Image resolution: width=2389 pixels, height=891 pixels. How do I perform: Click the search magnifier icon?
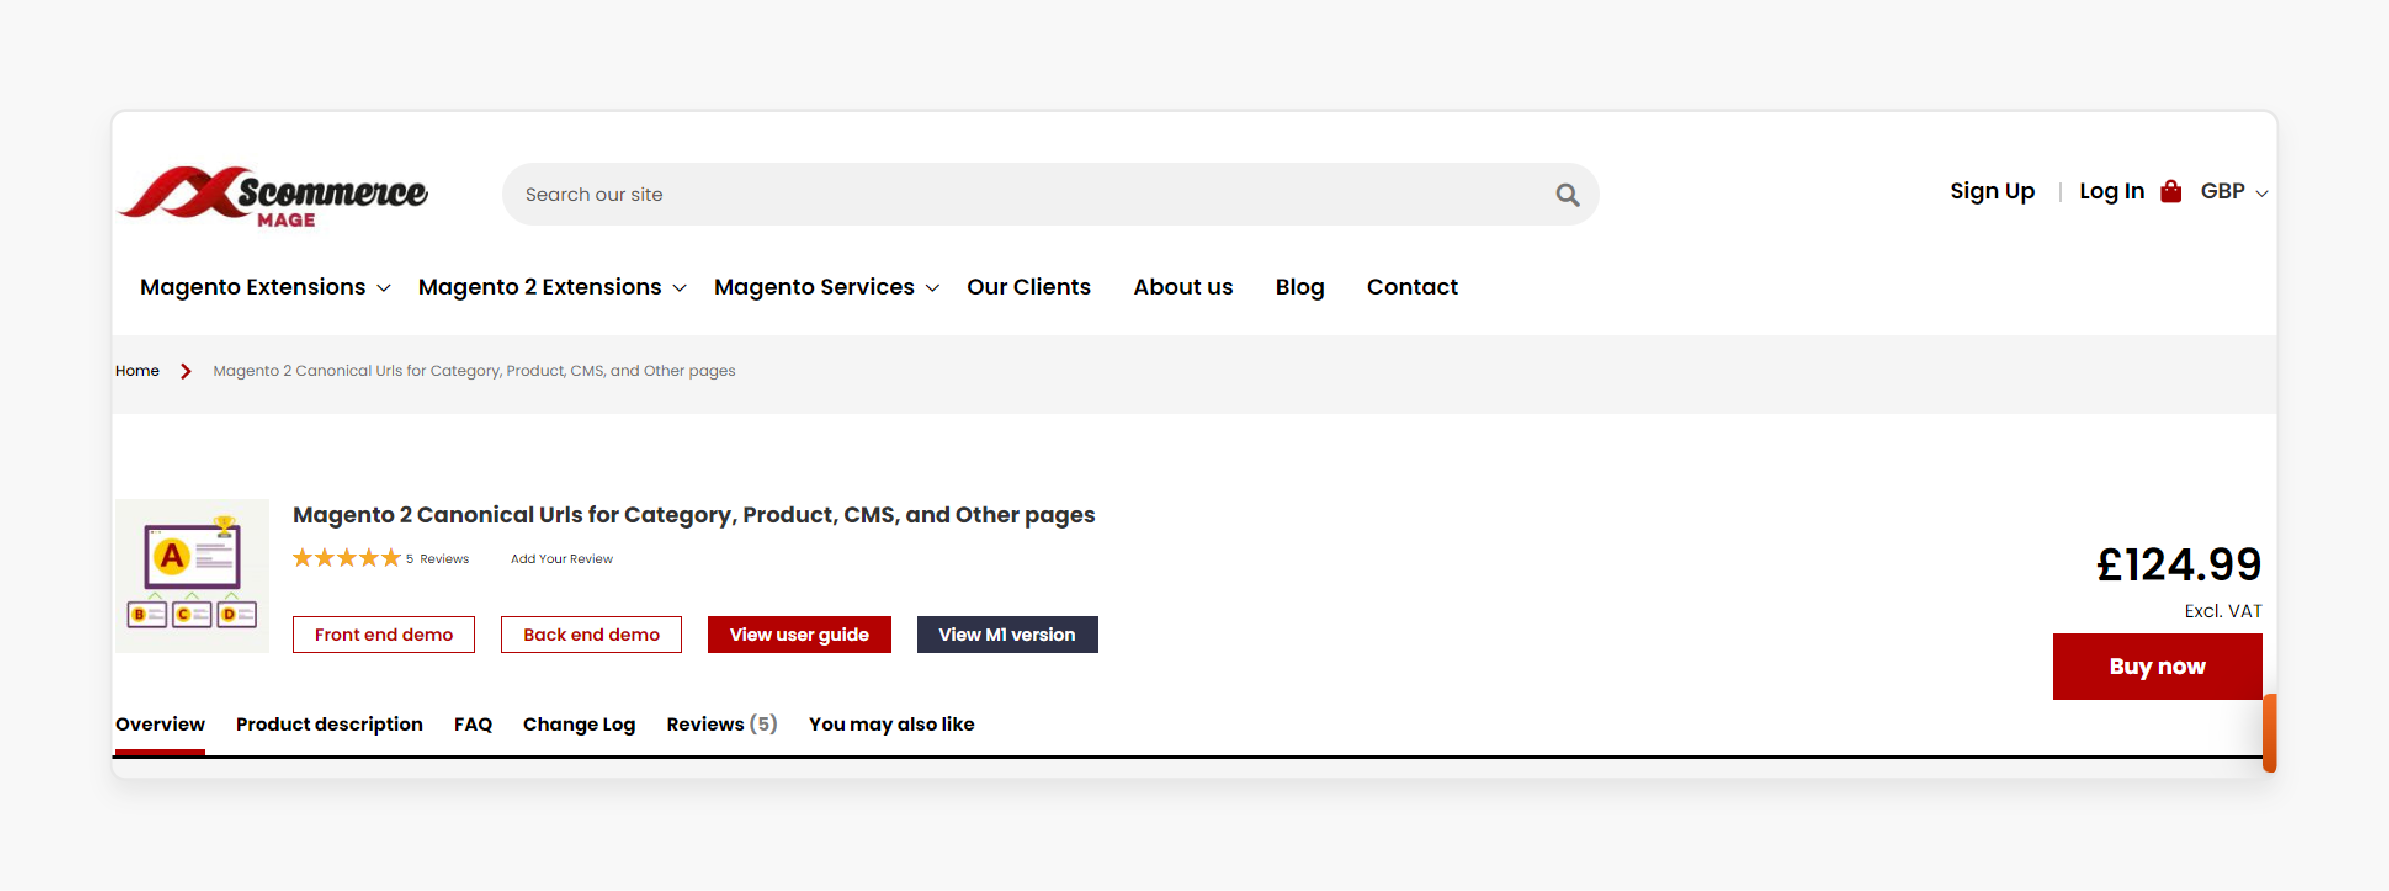pos(1567,195)
